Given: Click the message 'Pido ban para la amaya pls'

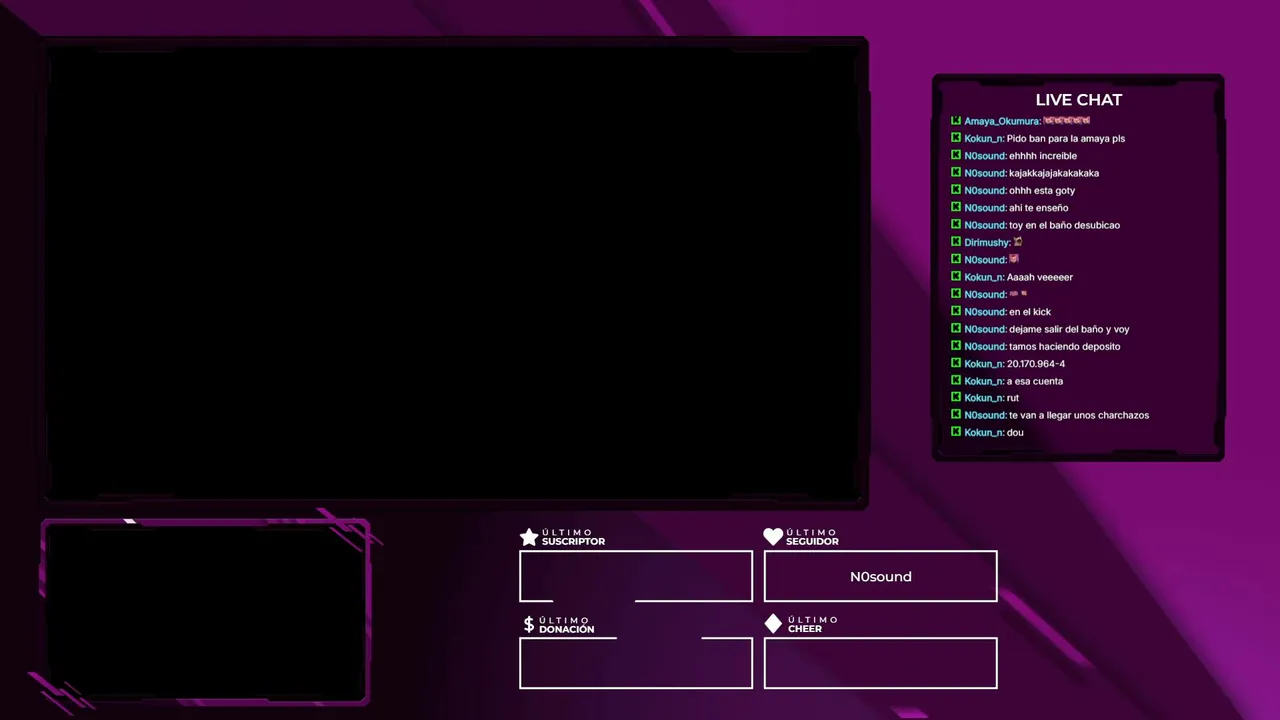Looking at the screenshot, I should 1066,139.
